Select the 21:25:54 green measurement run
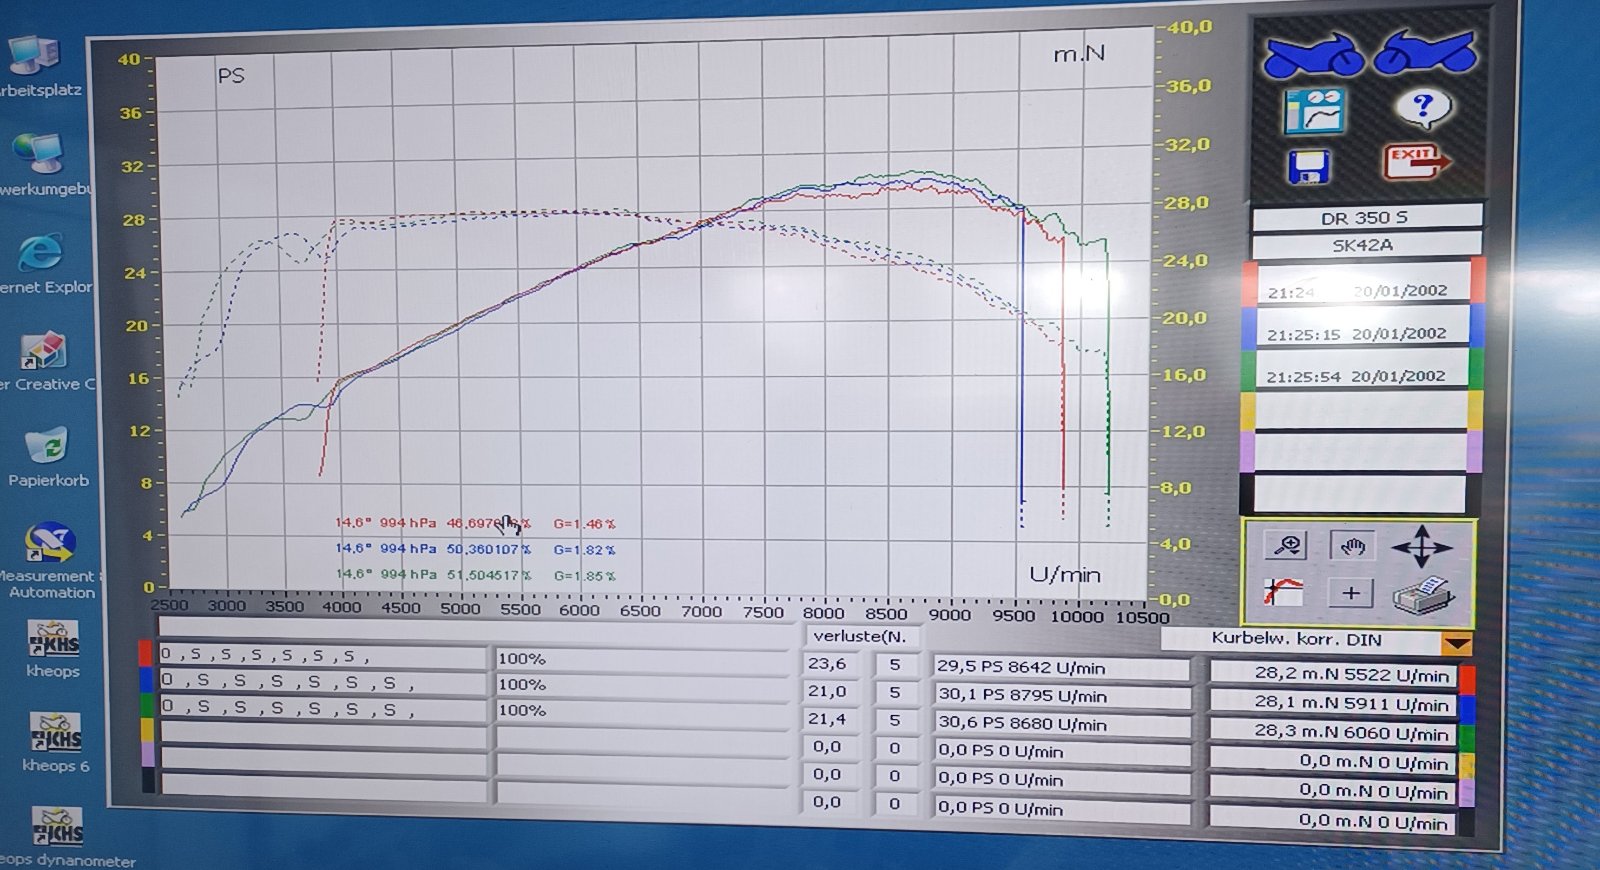This screenshot has width=1600, height=870. pyautogui.click(x=1356, y=376)
